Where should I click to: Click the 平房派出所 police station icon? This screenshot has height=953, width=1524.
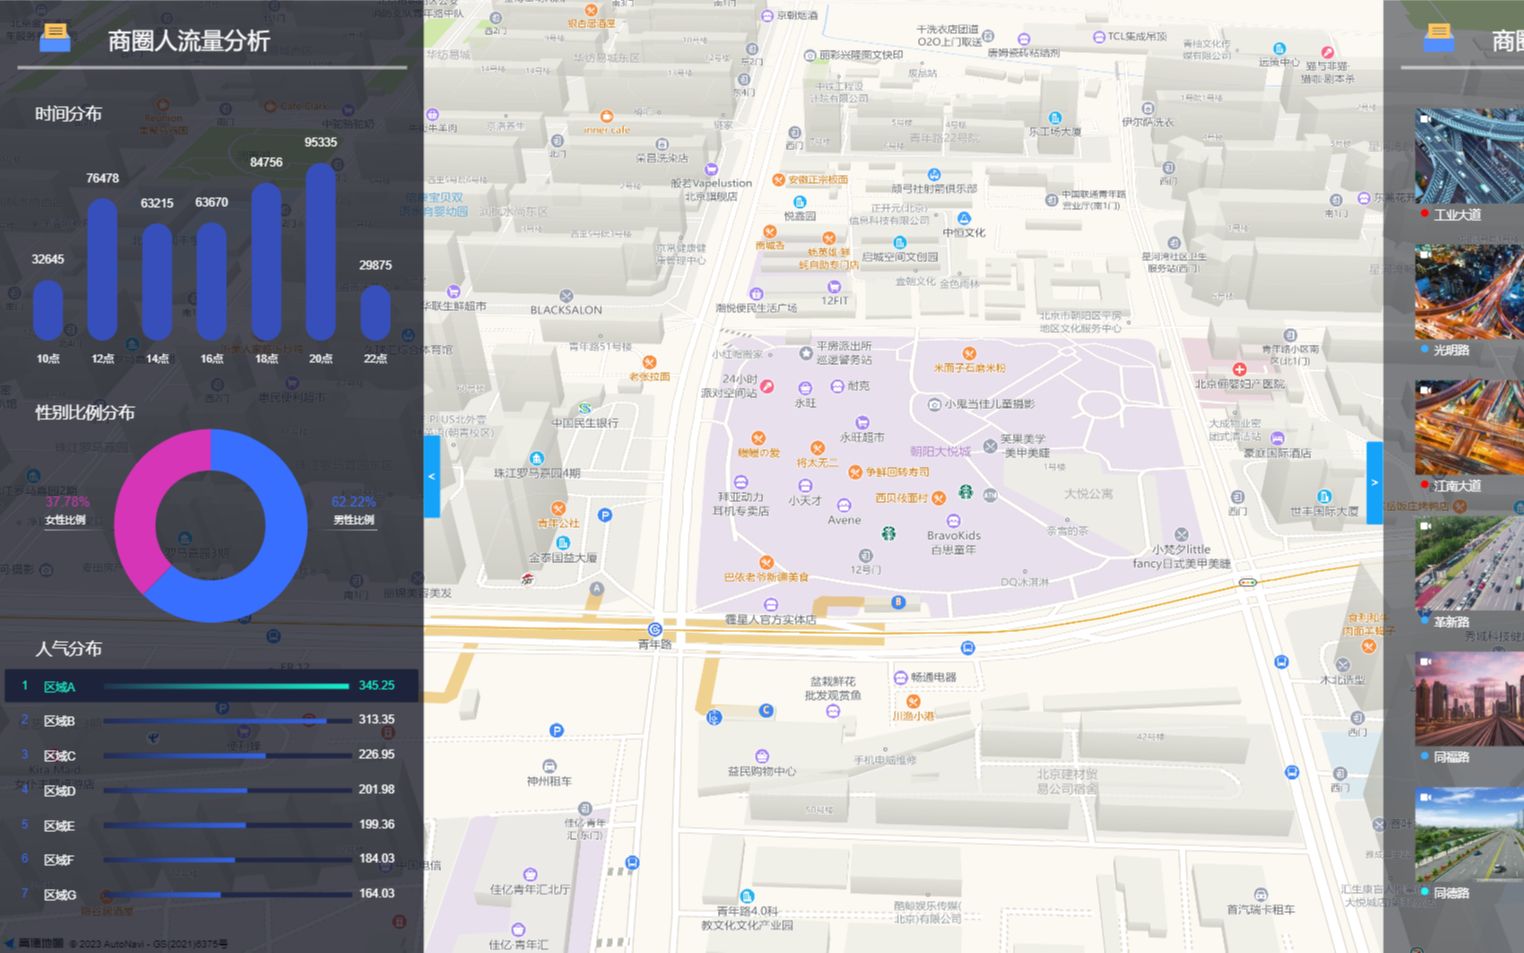806,353
